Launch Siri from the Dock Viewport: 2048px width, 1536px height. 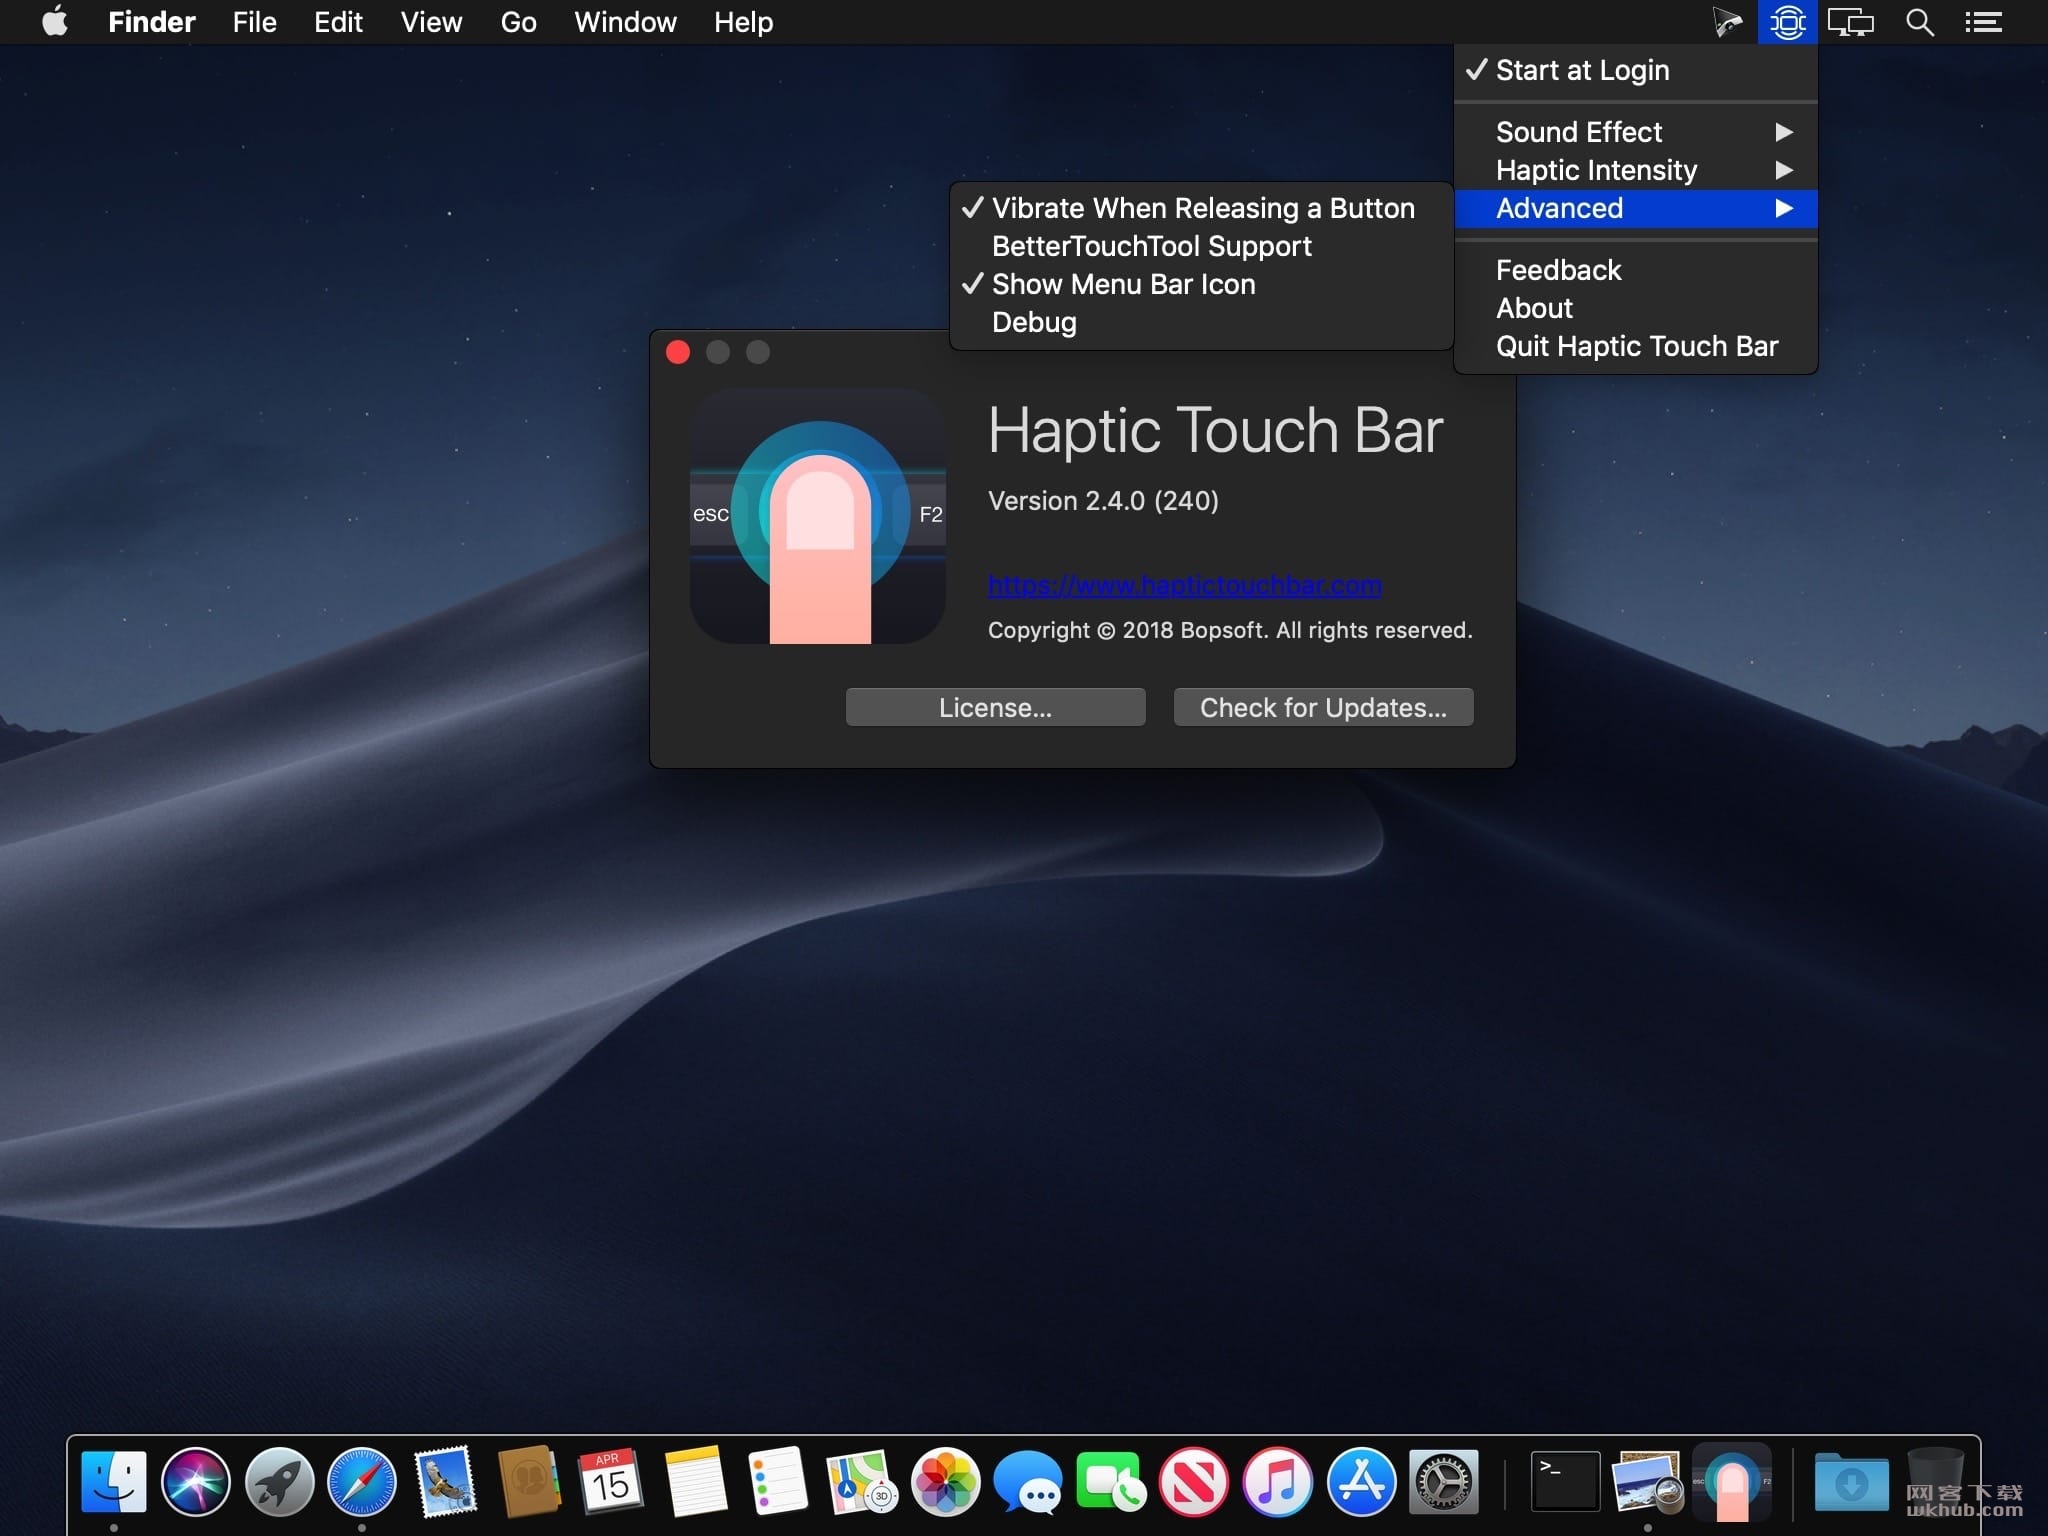[196, 1481]
